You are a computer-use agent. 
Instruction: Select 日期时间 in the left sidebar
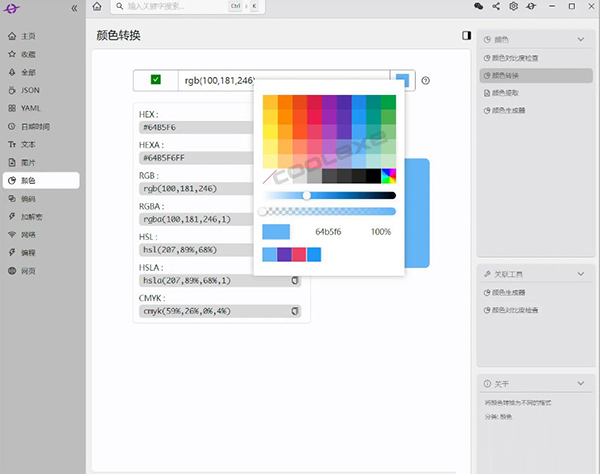coord(34,127)
